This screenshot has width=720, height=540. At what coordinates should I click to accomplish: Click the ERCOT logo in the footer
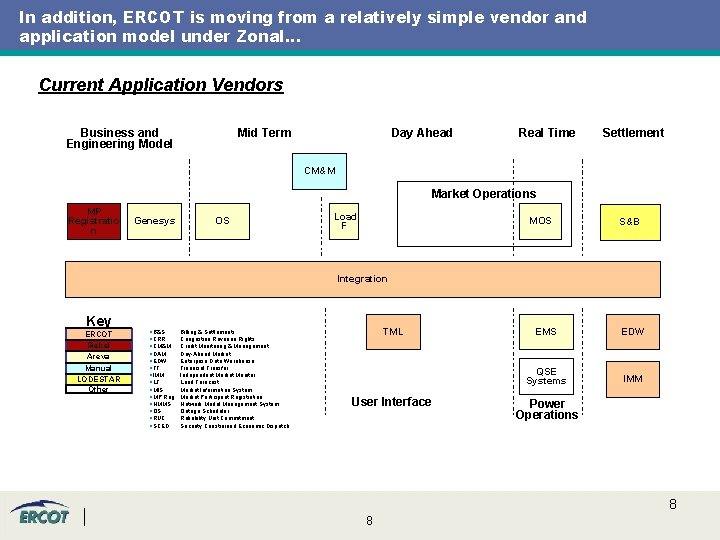point(40,513)
